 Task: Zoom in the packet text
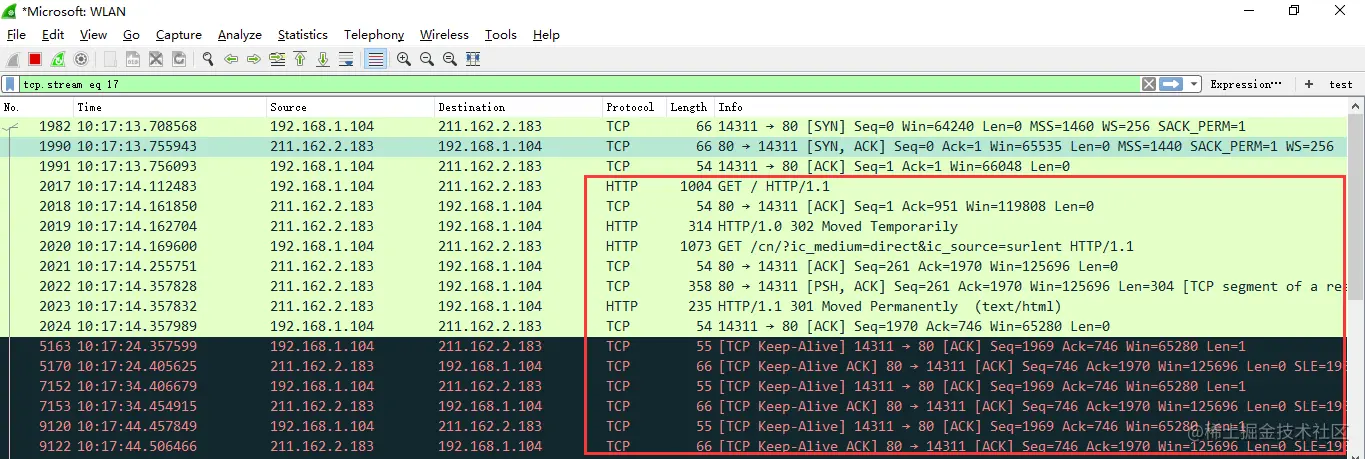(x=404, y=59)
